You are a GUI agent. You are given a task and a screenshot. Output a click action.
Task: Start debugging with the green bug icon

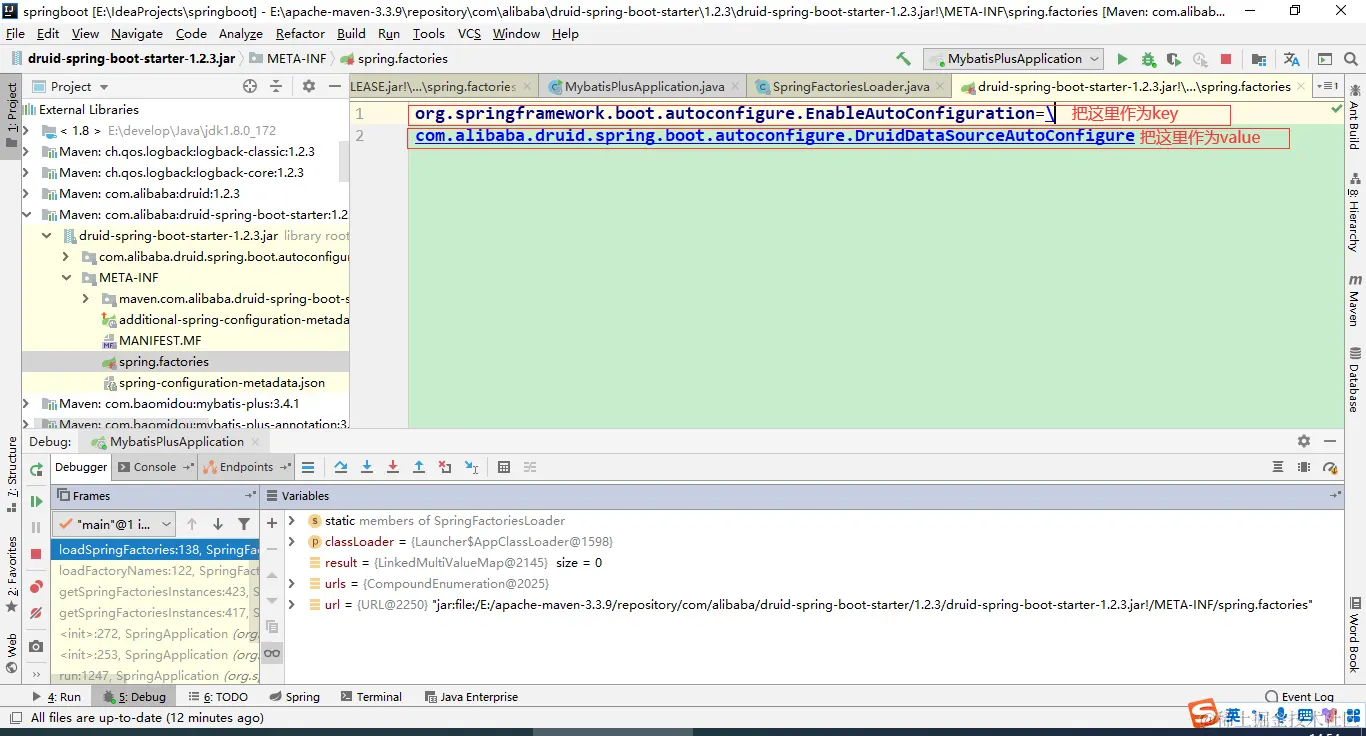(1148, 59)
